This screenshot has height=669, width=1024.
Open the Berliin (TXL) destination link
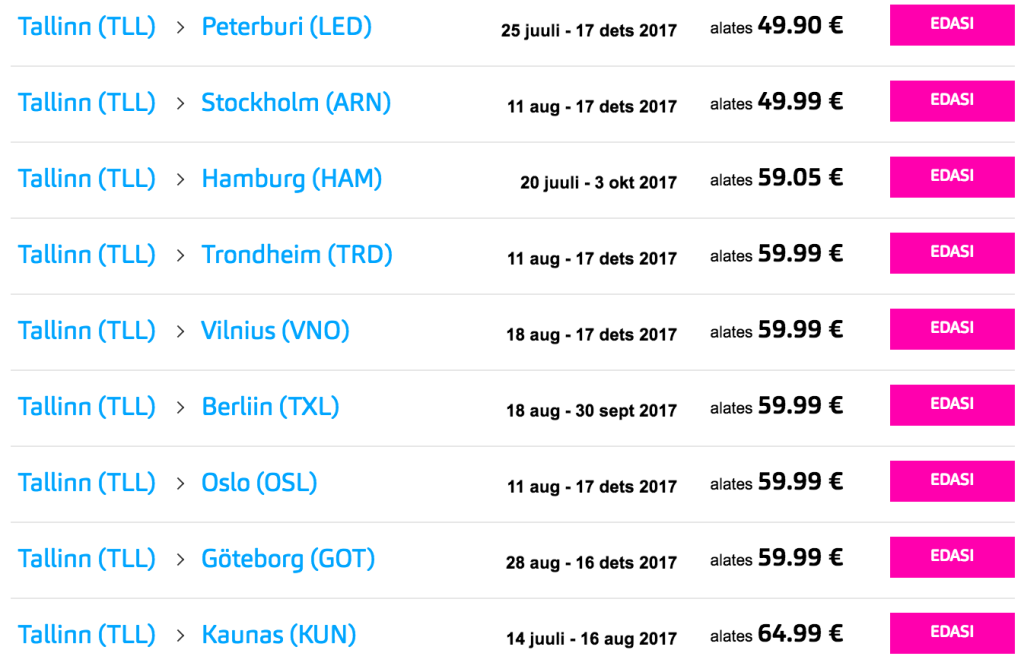(270, 407)
